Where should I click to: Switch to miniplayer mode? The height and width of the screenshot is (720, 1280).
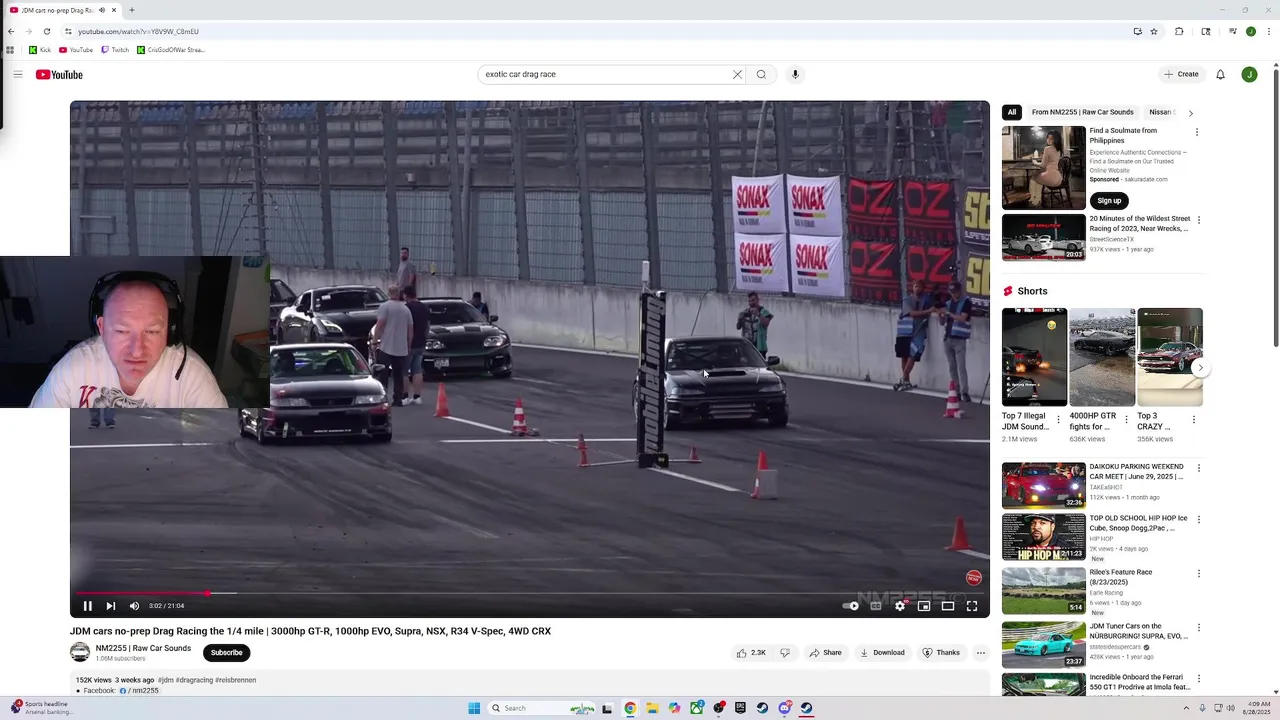924,606
